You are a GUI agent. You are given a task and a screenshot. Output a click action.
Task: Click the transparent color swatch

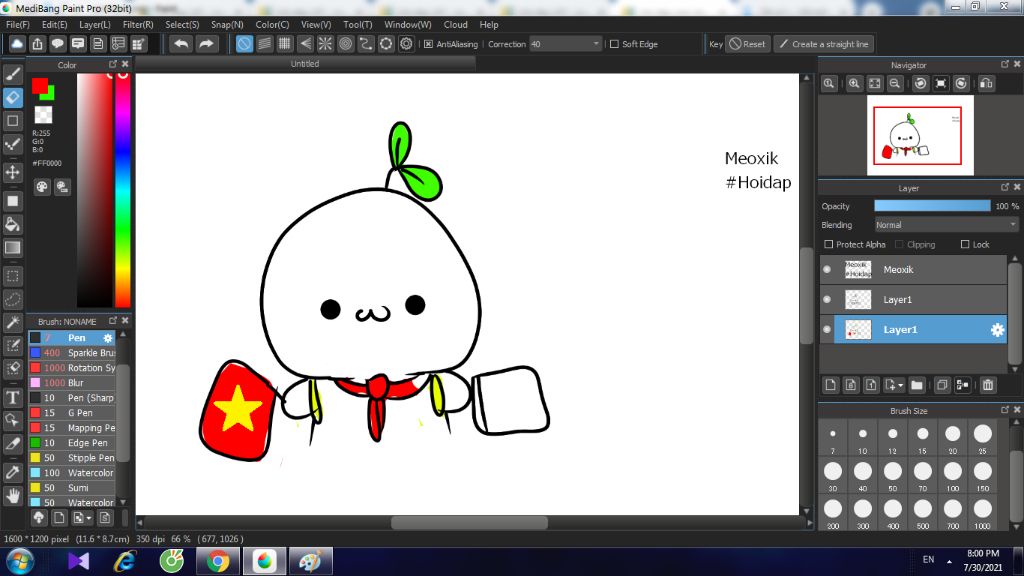pos(43,115)
